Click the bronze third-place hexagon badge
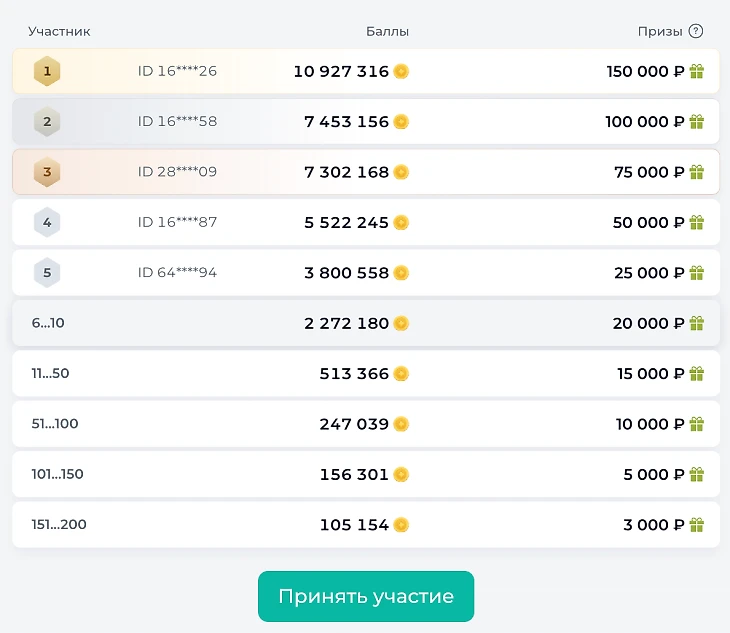 click(x=47, y=172)
